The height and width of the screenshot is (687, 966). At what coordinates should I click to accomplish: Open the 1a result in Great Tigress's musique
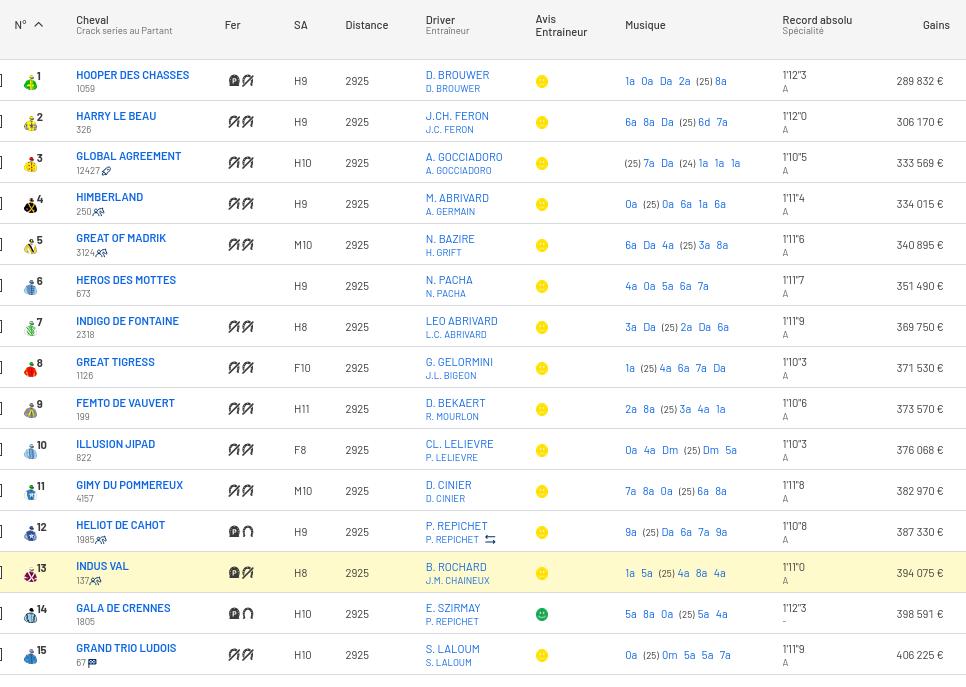click(x=630, y=368)
